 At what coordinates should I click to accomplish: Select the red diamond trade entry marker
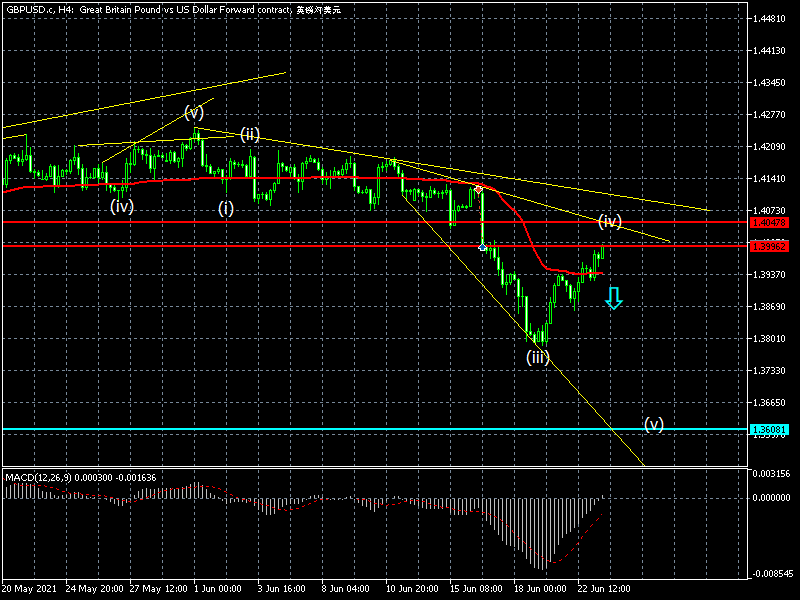click(x=481, y=188)
